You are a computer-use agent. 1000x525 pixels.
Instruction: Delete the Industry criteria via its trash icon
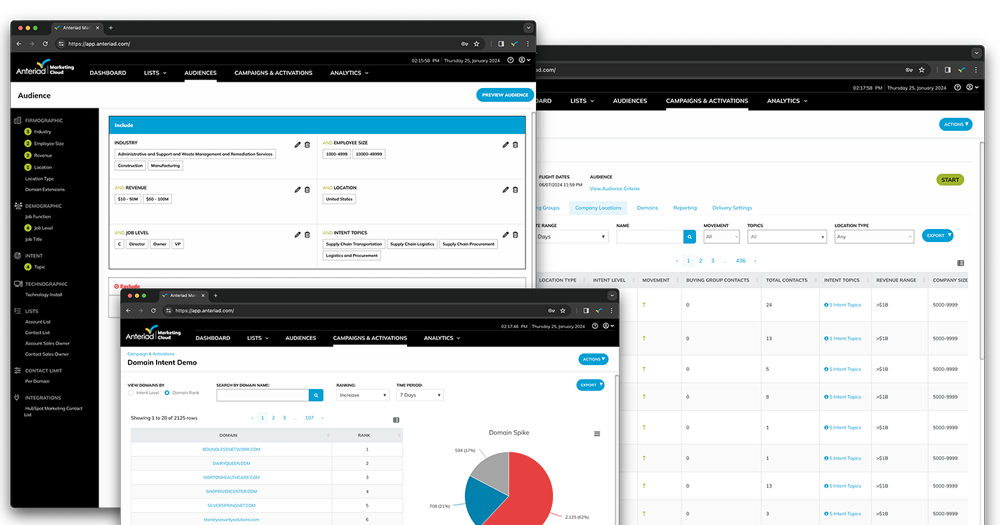click(307, 145)
